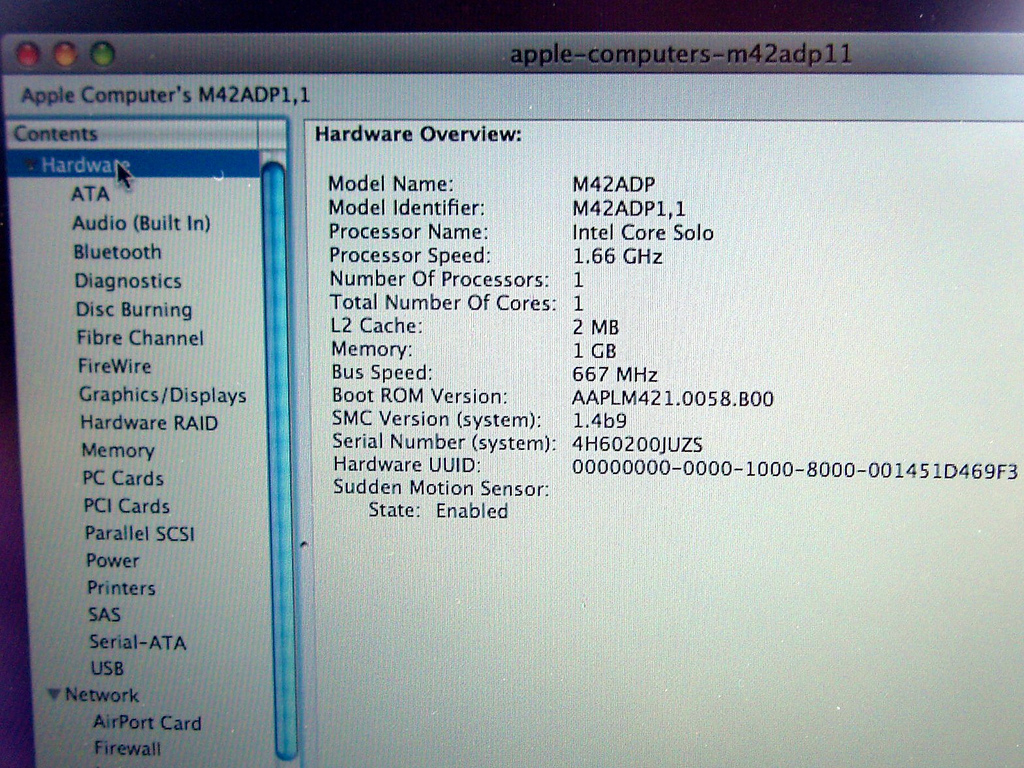Open the Fibre Channel section
This screenshot has height=768, width=1024.
click(x=137, y=338)
